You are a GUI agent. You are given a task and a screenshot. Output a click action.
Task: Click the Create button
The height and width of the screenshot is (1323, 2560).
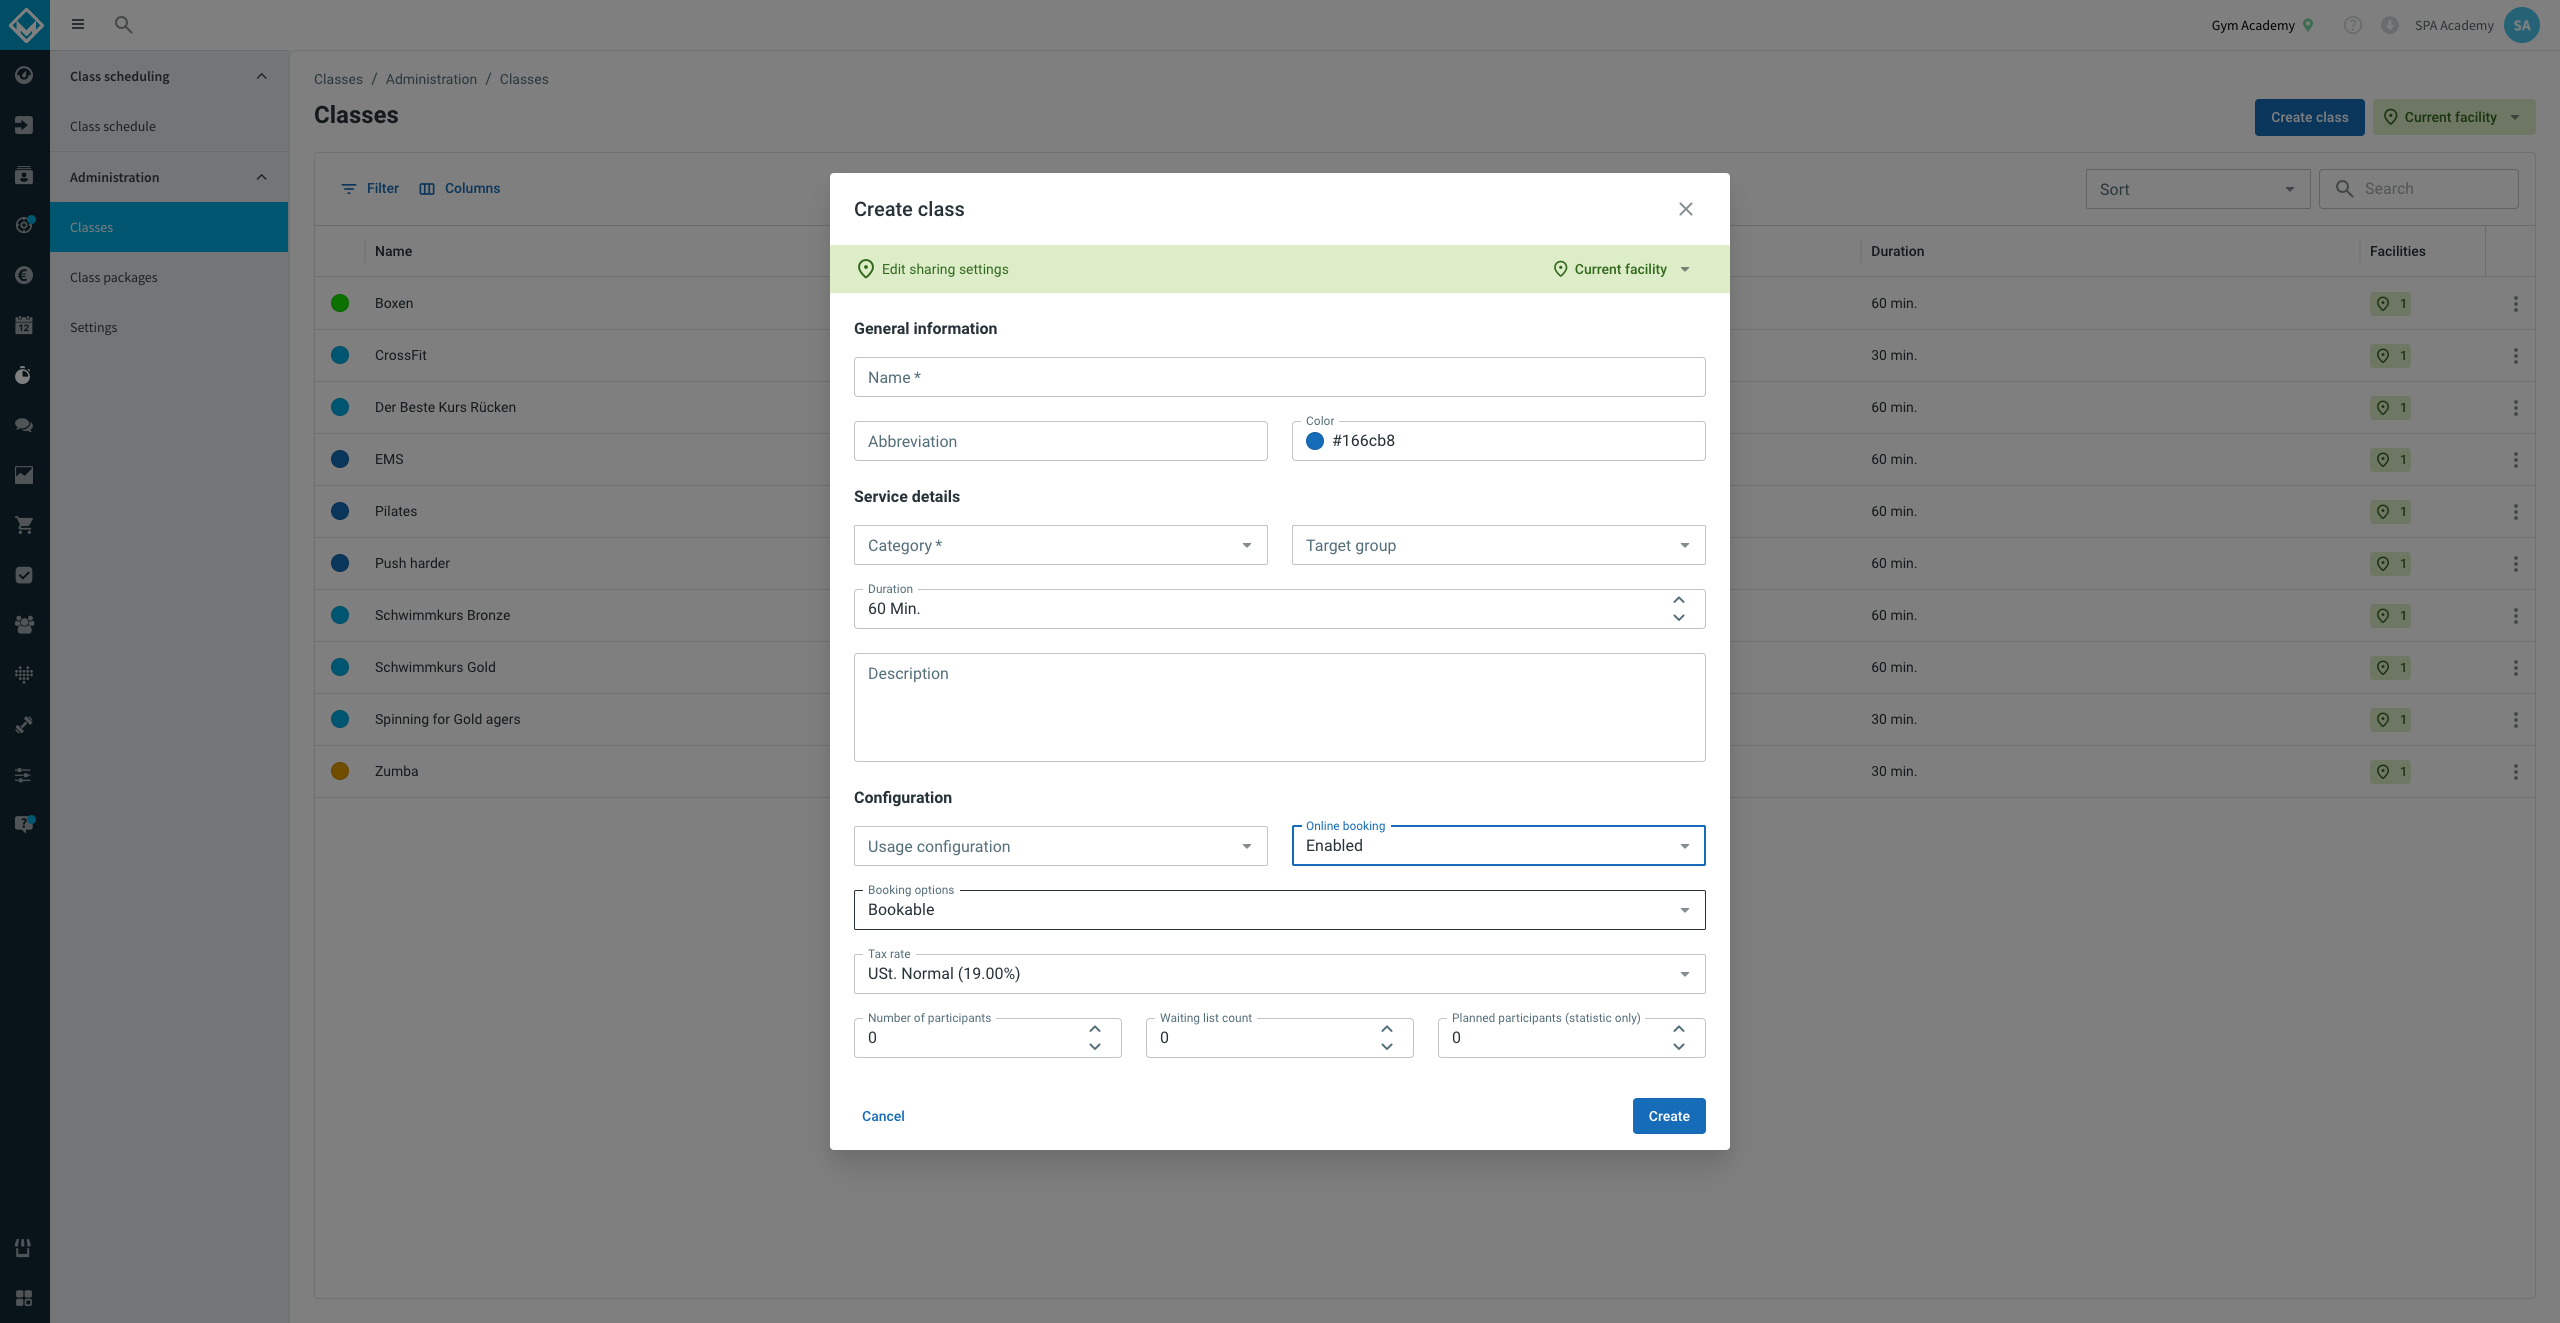[1669, 1116]
